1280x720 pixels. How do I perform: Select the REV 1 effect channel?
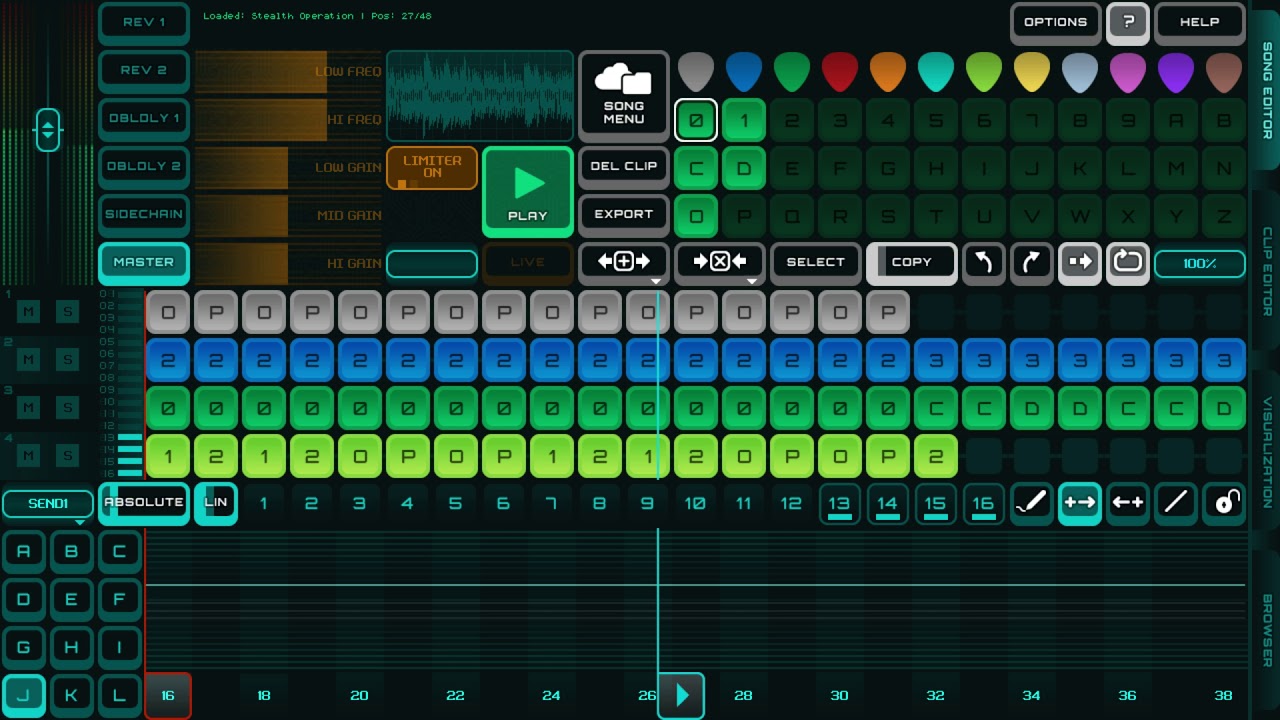click(144, 23)
